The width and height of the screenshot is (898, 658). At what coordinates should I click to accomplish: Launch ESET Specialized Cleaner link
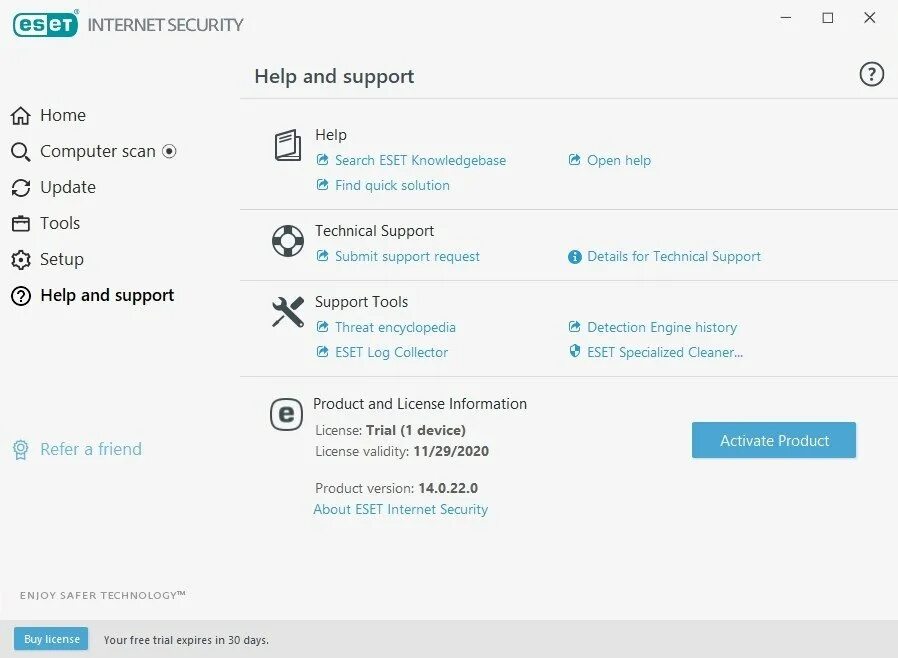664,352
